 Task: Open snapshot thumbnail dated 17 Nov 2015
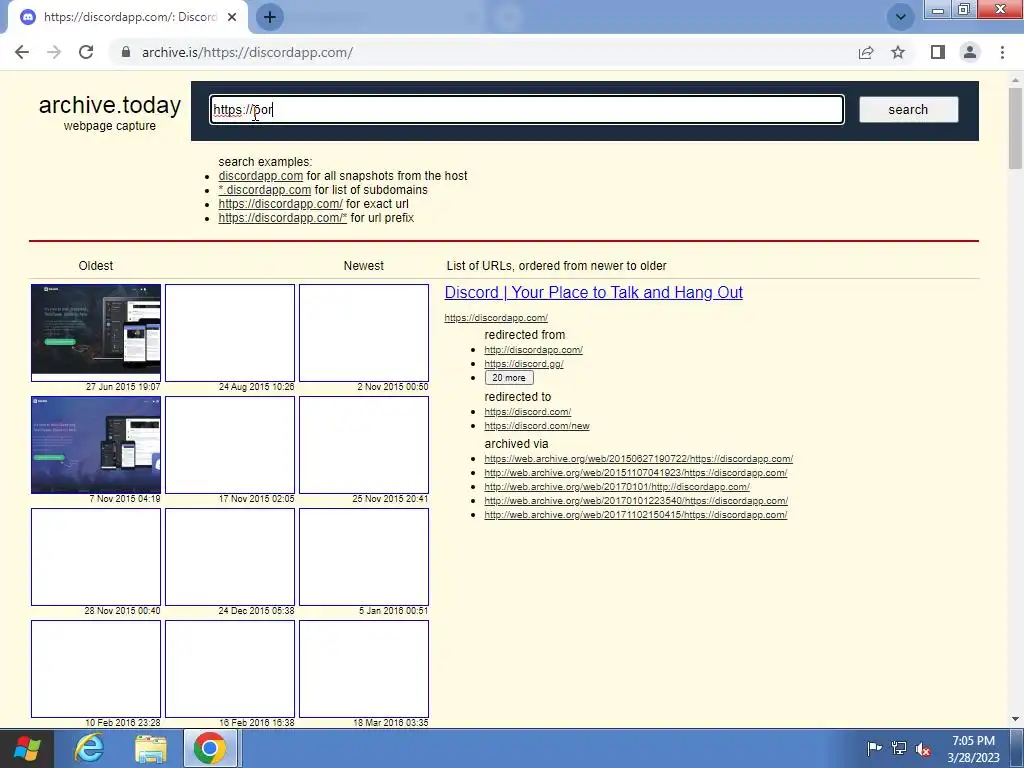coord(230,445)
